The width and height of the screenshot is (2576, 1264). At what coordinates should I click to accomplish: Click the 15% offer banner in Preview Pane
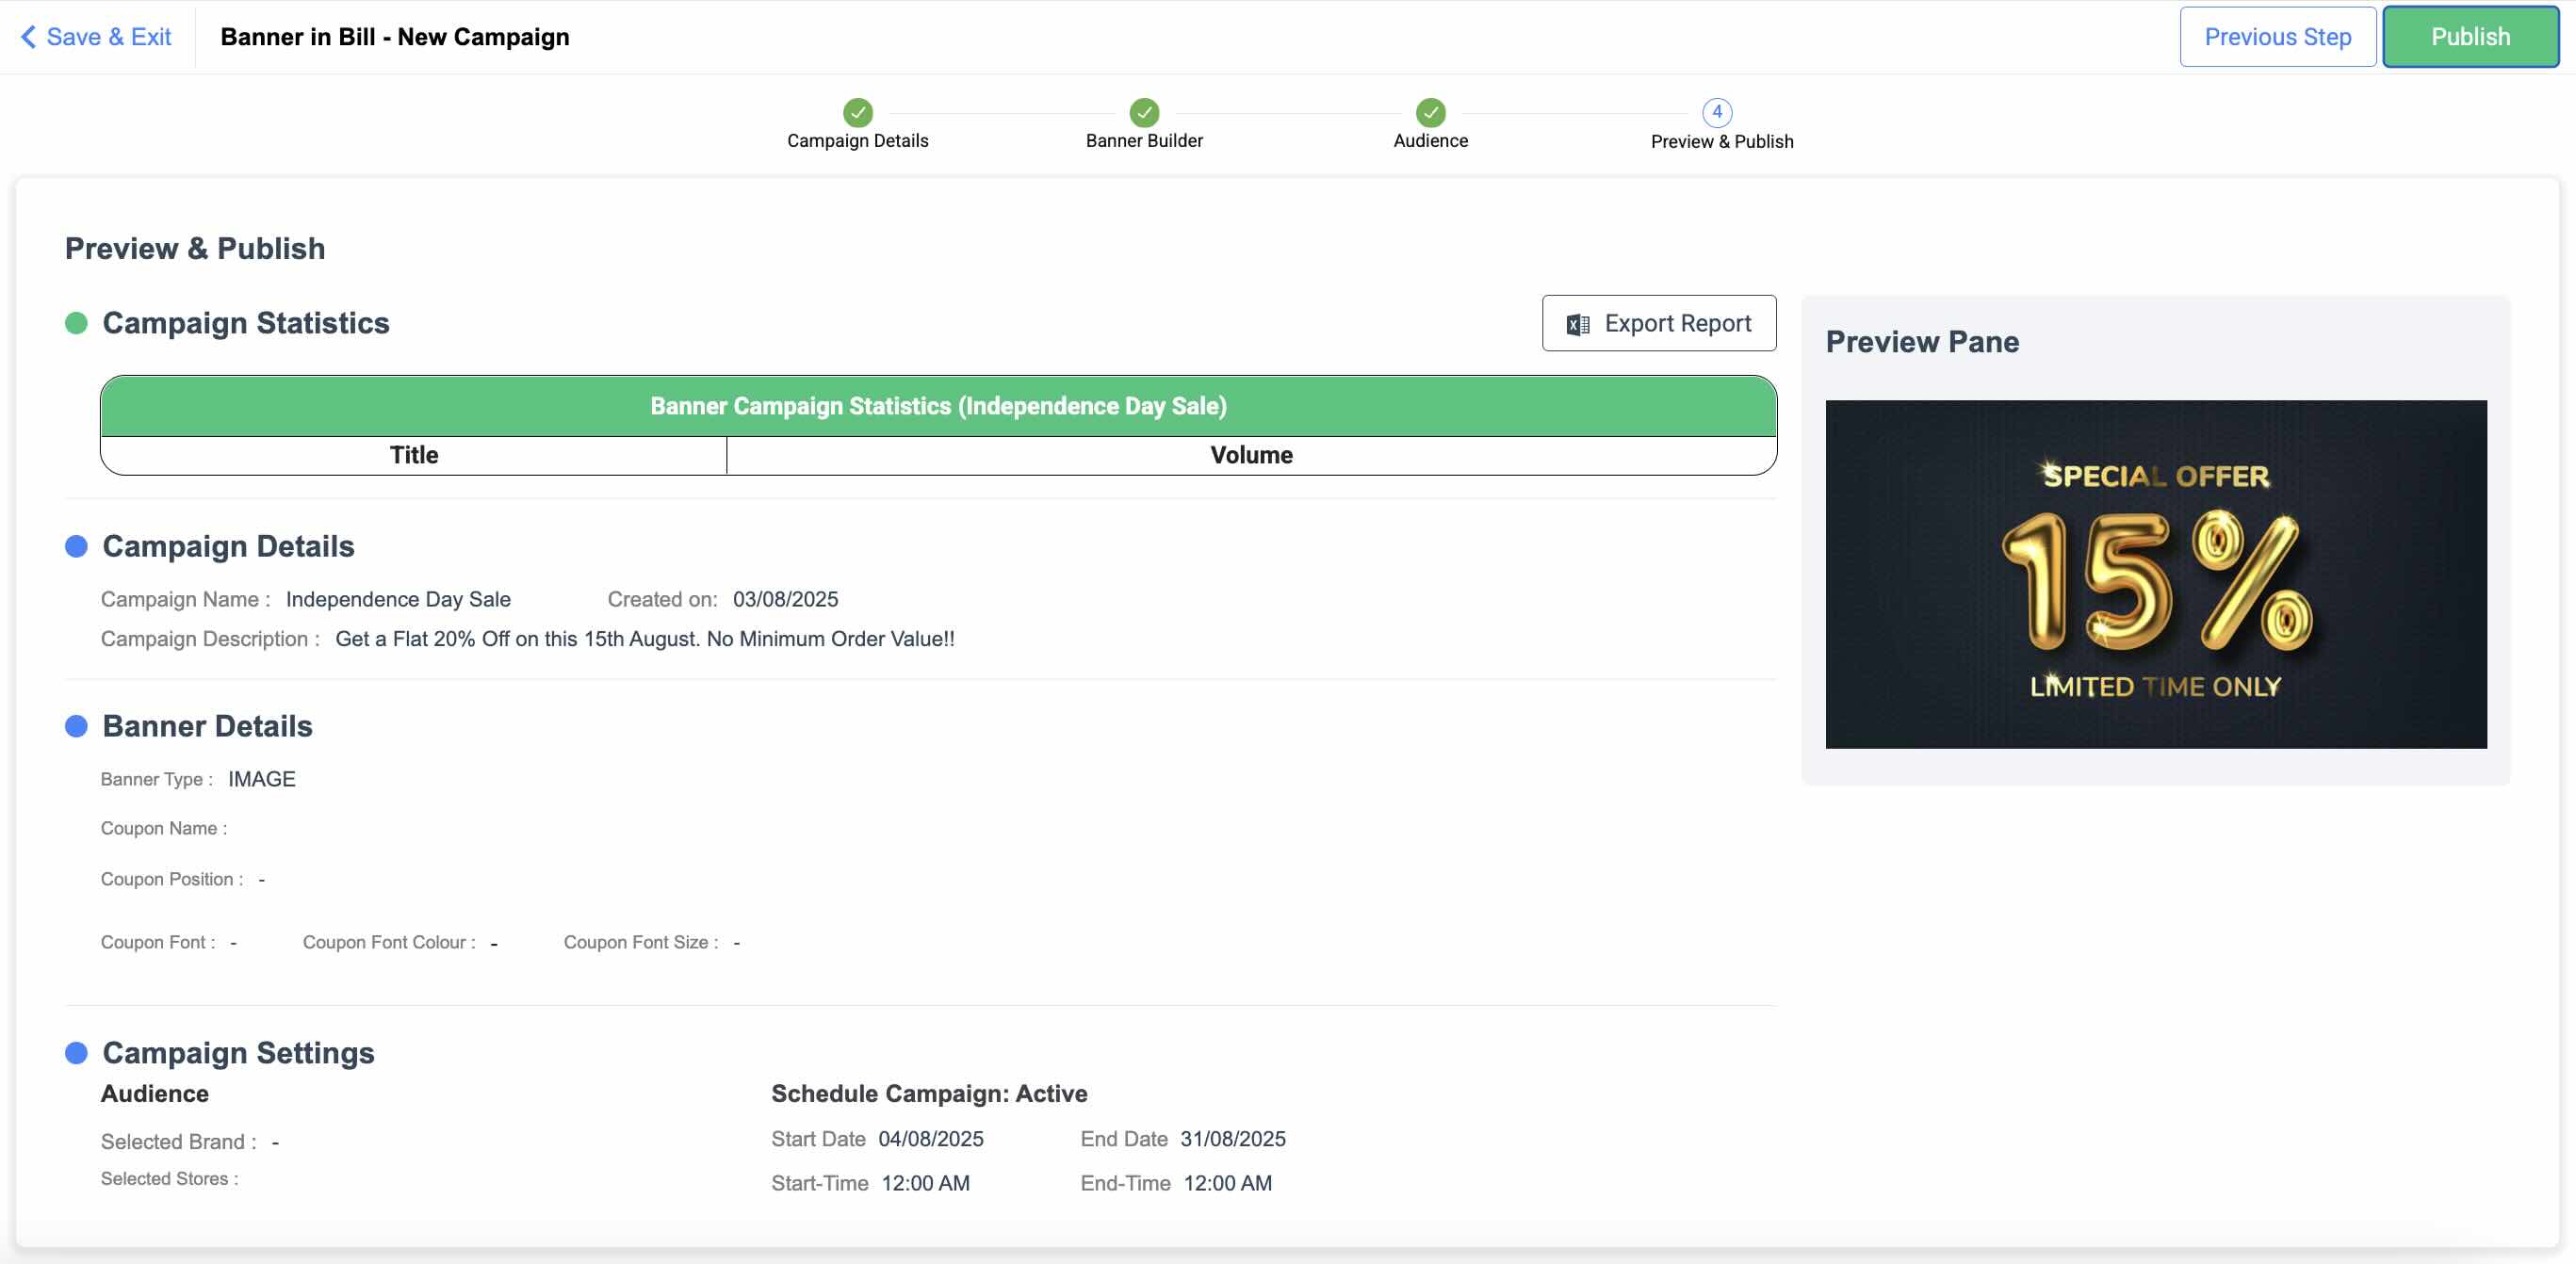click(x=2155, y=575)
